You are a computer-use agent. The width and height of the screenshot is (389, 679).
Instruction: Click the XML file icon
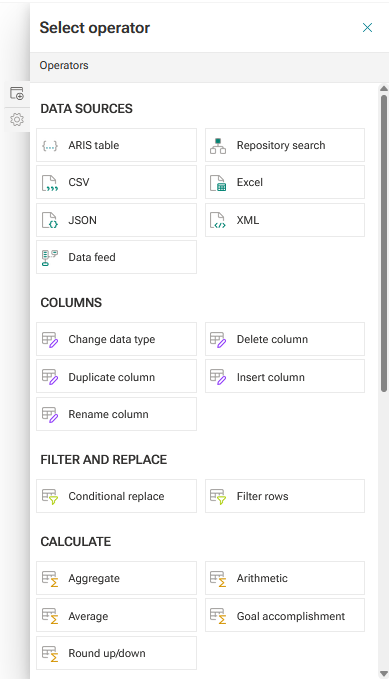(x=218, y=220)
